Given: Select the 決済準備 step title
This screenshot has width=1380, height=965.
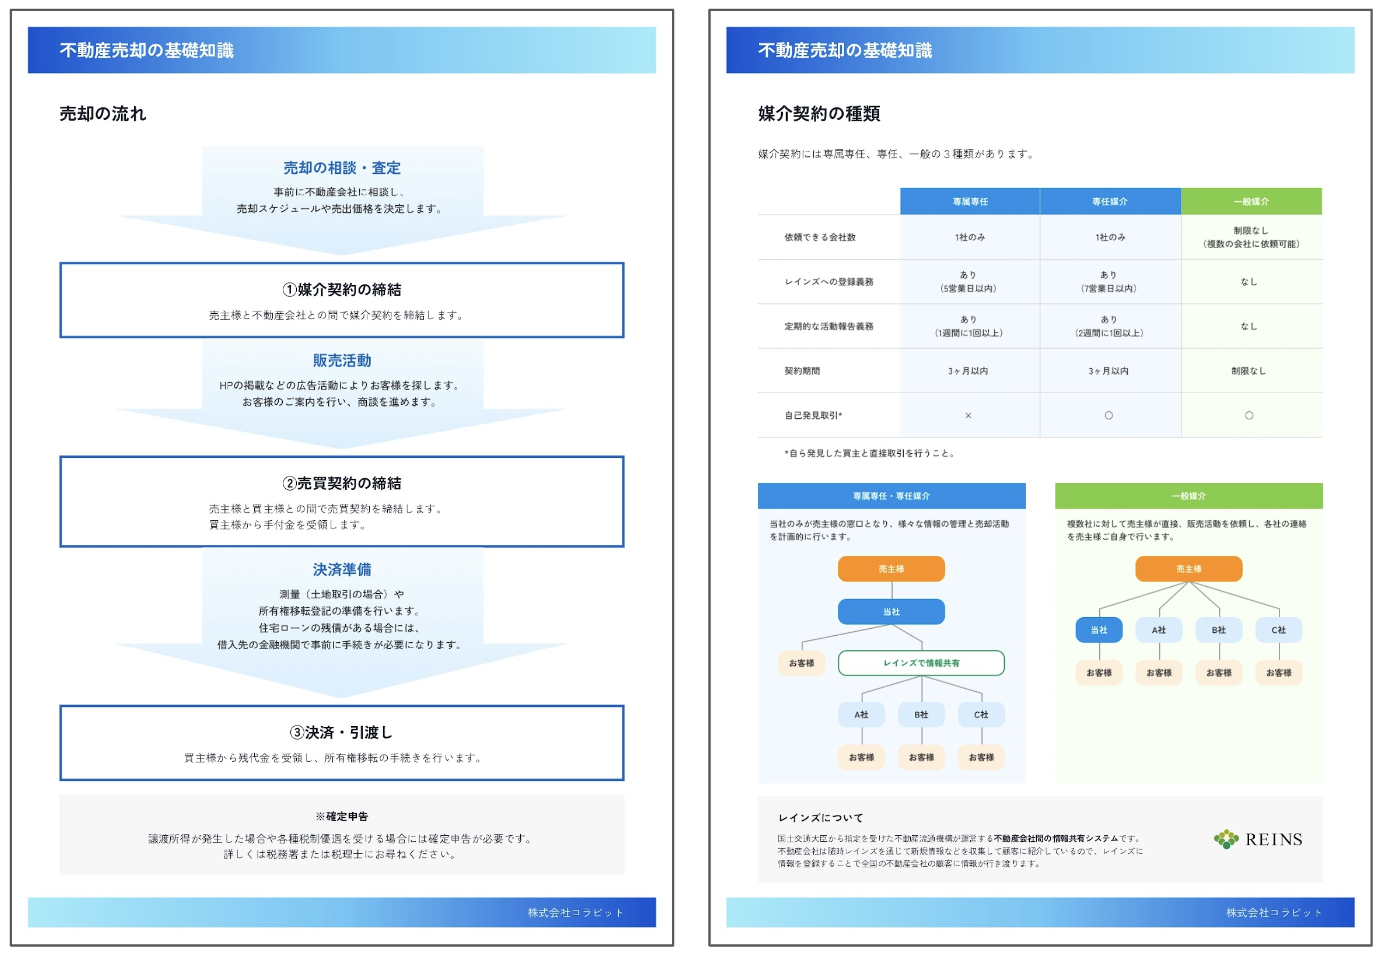Looking at the screenshot, I should tap(342, 569).
